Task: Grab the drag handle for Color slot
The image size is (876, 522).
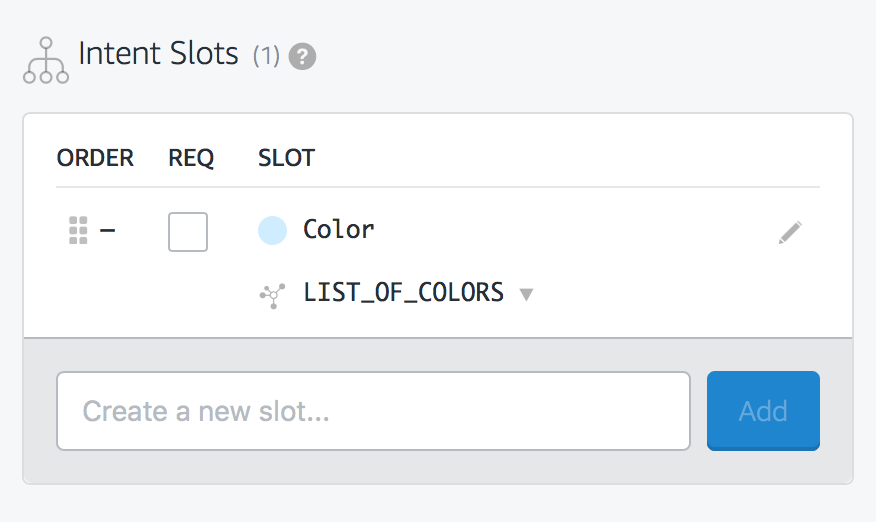Action: 78,231
